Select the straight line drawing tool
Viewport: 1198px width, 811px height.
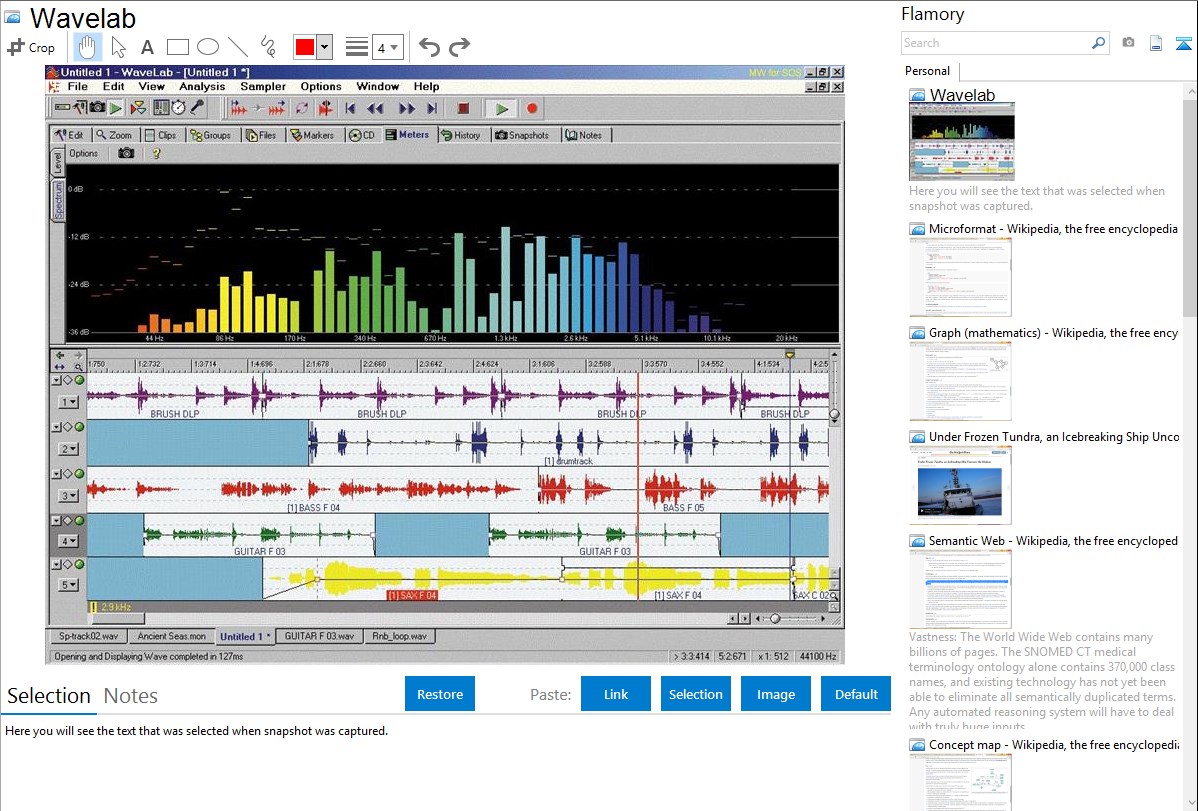(x=238, y=47)
